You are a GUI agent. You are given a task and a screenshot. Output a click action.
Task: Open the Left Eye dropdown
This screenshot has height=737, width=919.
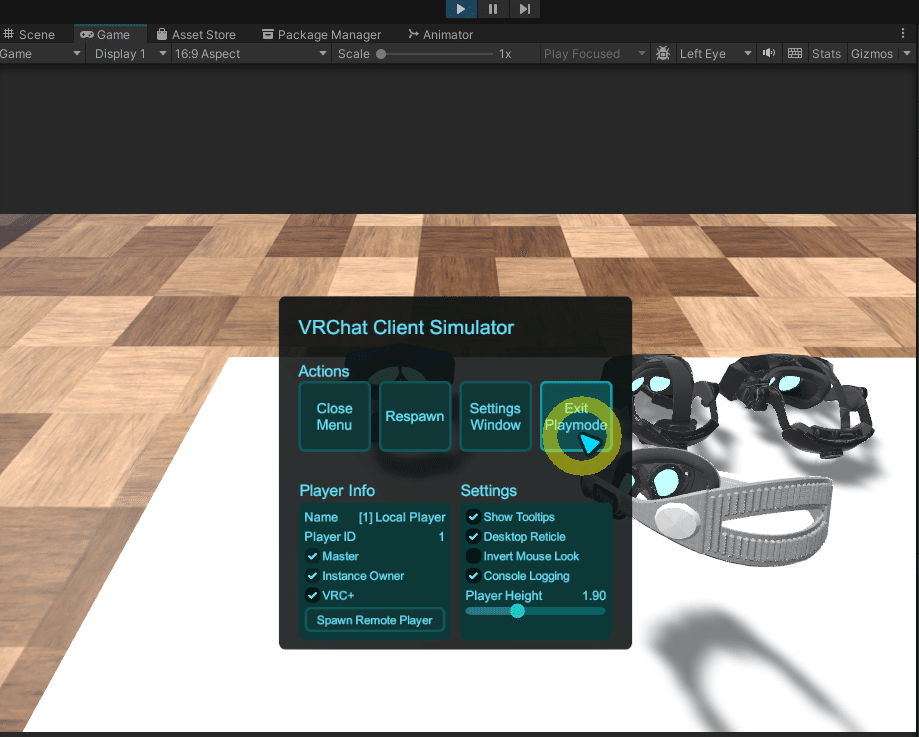(714, 54)
